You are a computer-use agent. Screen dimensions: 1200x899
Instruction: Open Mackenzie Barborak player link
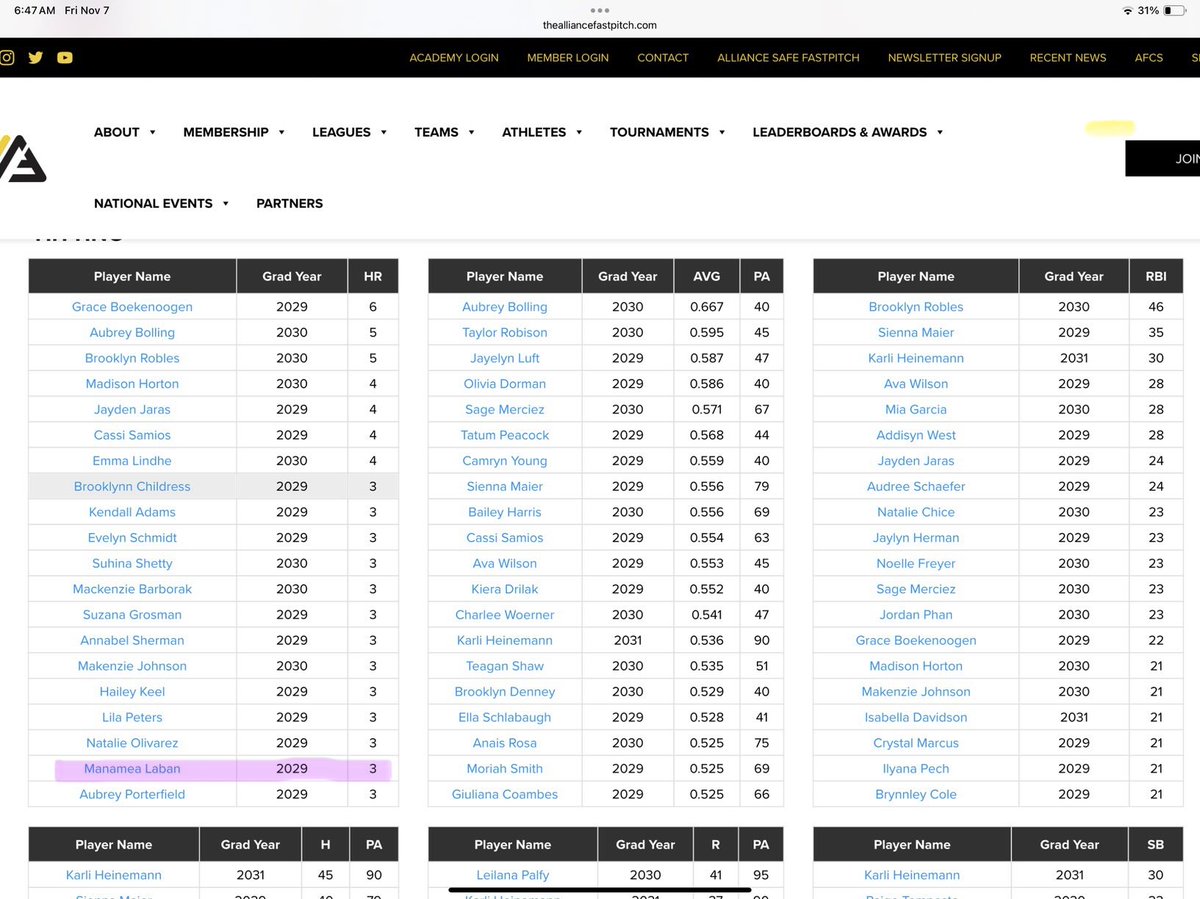tap(132, 590)
